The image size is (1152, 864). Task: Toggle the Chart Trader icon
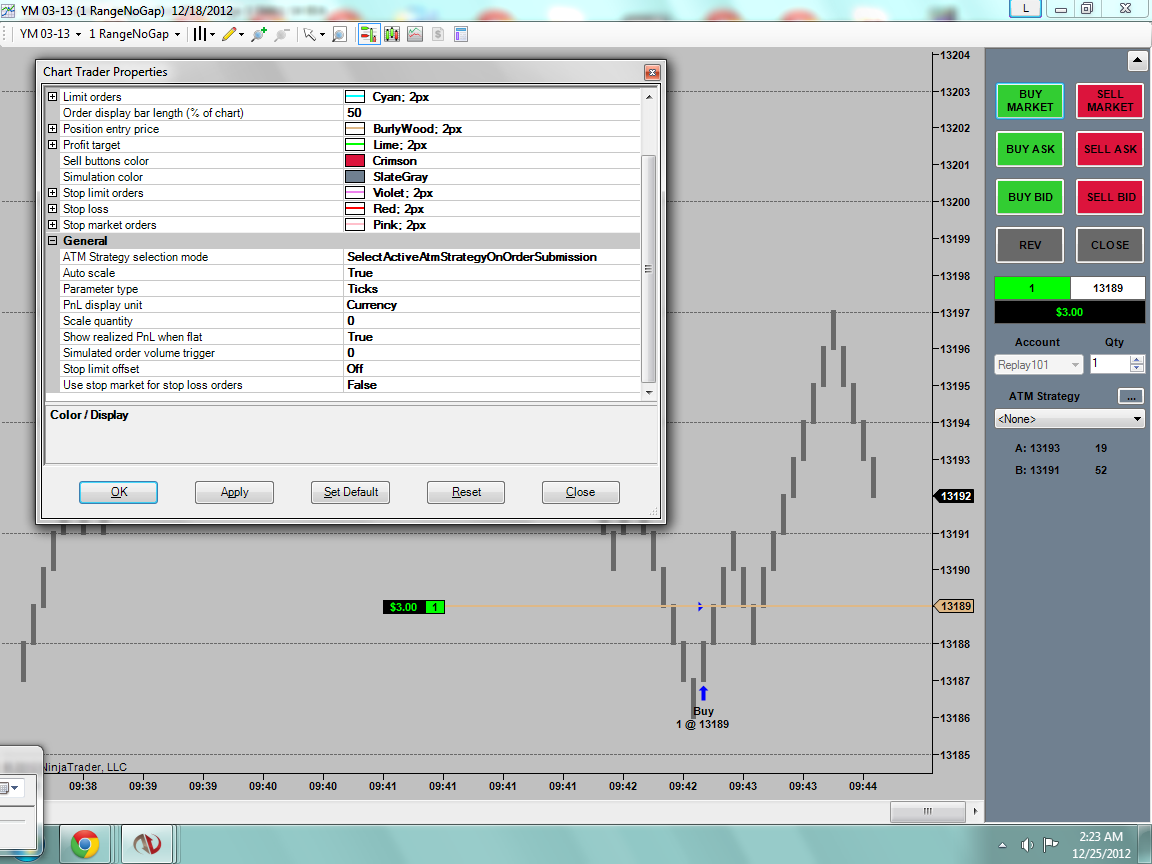(x=369, y=34)
